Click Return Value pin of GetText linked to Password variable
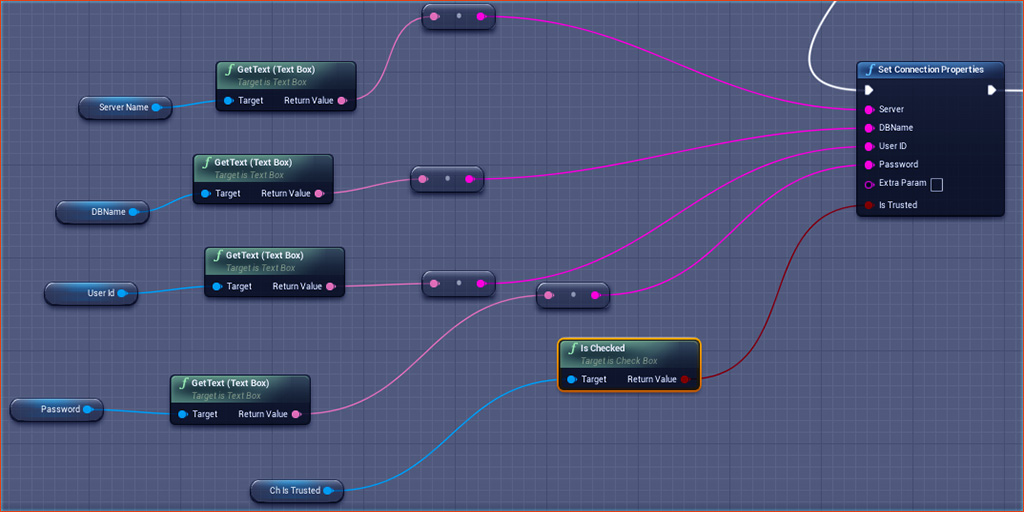The width and height of the screenshot is (1024, 512). tap(296, 414)
